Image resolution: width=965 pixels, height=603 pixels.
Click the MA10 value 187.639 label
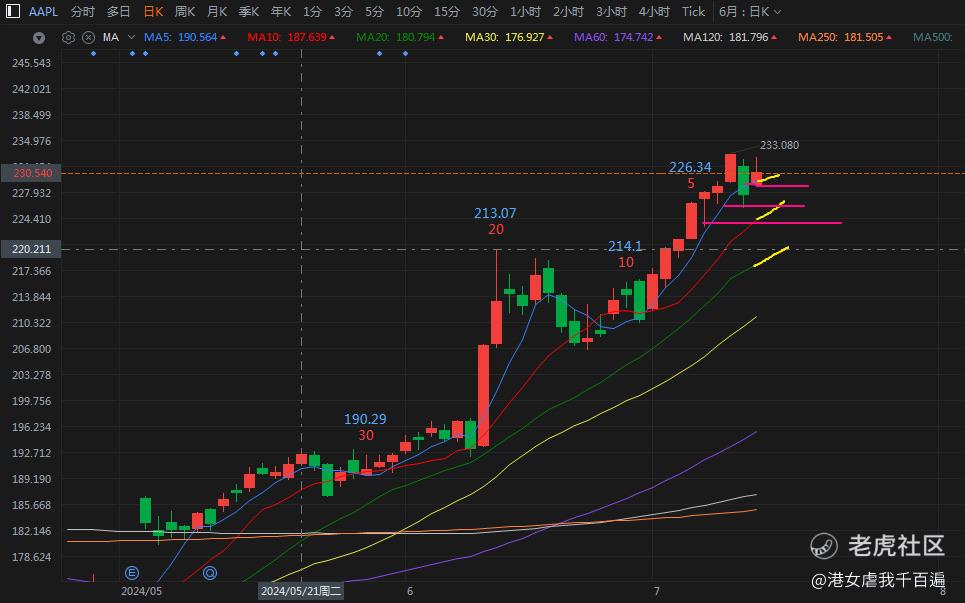pyautogui.click(x=291, y=38)
